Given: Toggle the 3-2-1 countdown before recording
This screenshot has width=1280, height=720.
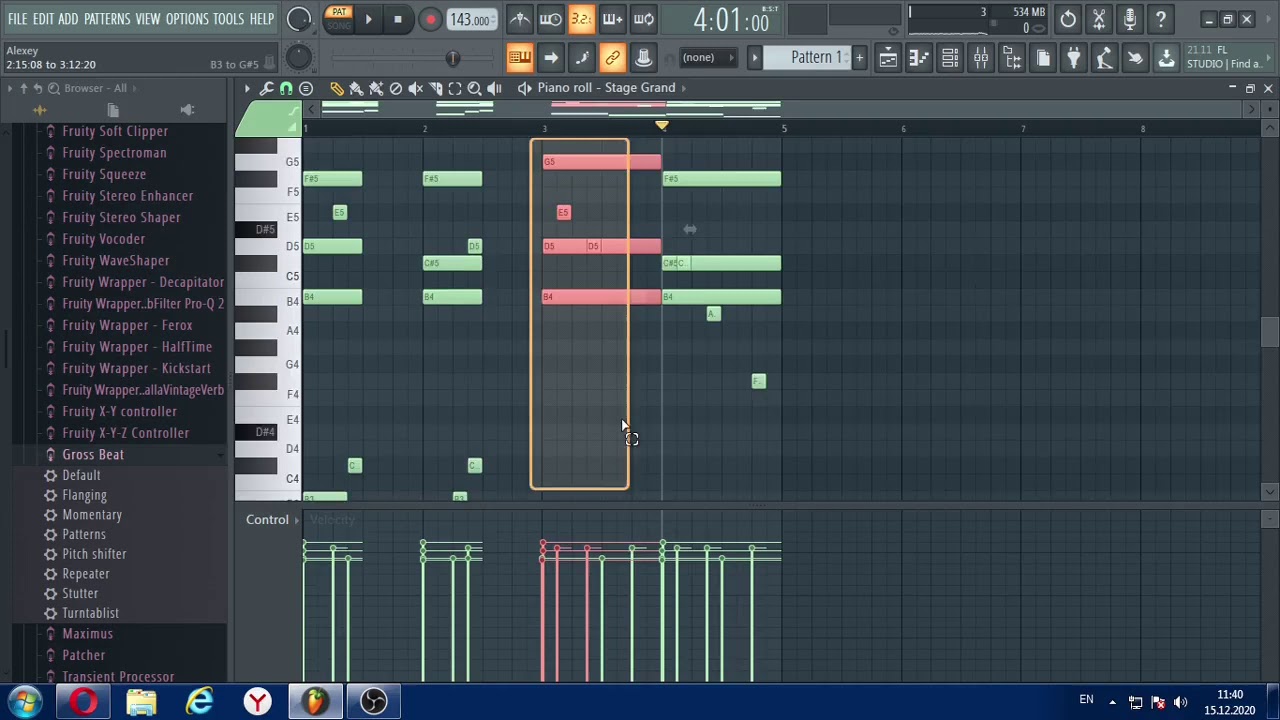Looking at the screenshot, I should pyautogui.click(x=581, y=19).
